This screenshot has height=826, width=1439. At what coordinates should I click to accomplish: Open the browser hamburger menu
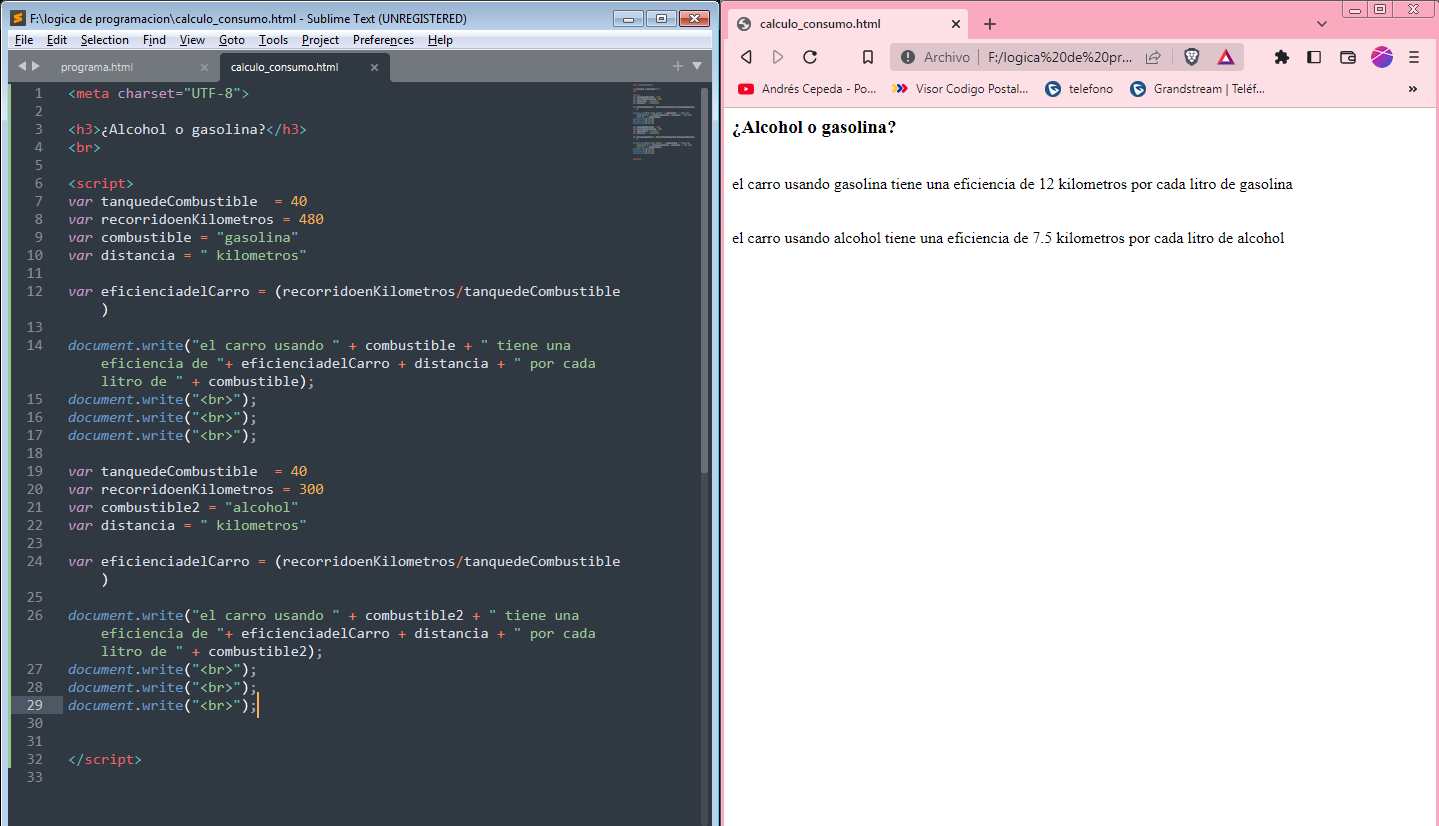[x=1414, y=57]
